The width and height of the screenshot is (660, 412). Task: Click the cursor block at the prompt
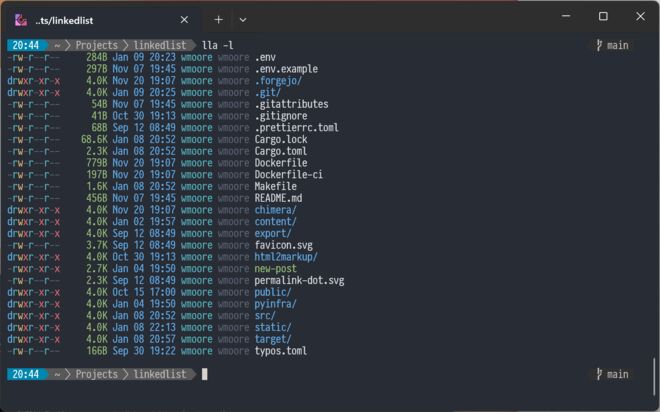205,374
